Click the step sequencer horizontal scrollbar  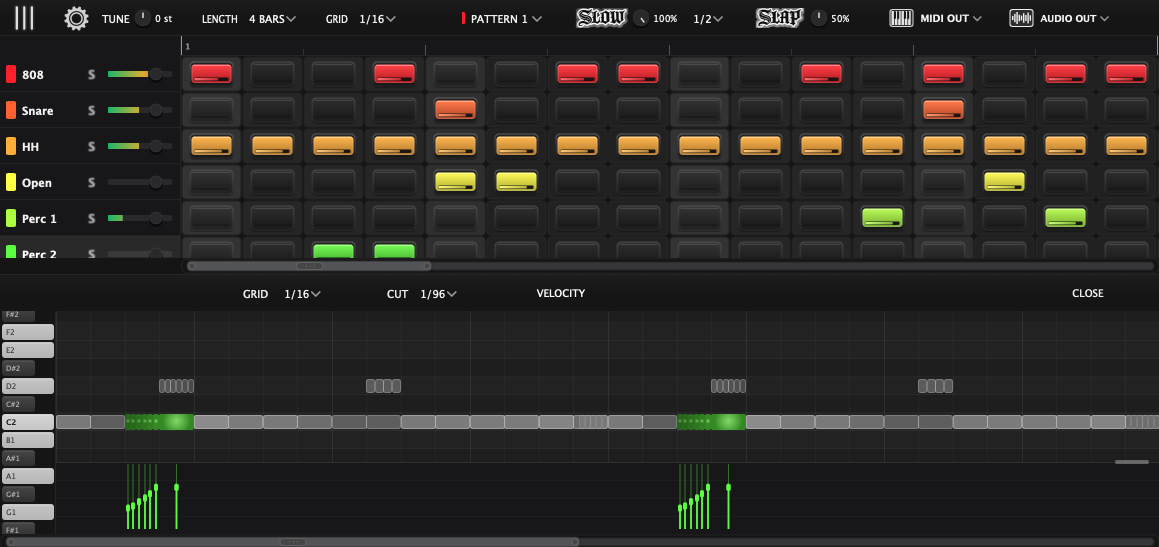[x=309, y=266]
